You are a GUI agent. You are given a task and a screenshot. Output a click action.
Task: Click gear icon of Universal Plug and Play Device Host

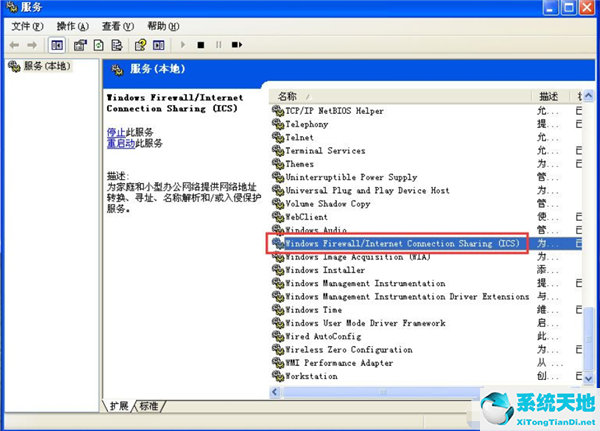tap(278, 190)
